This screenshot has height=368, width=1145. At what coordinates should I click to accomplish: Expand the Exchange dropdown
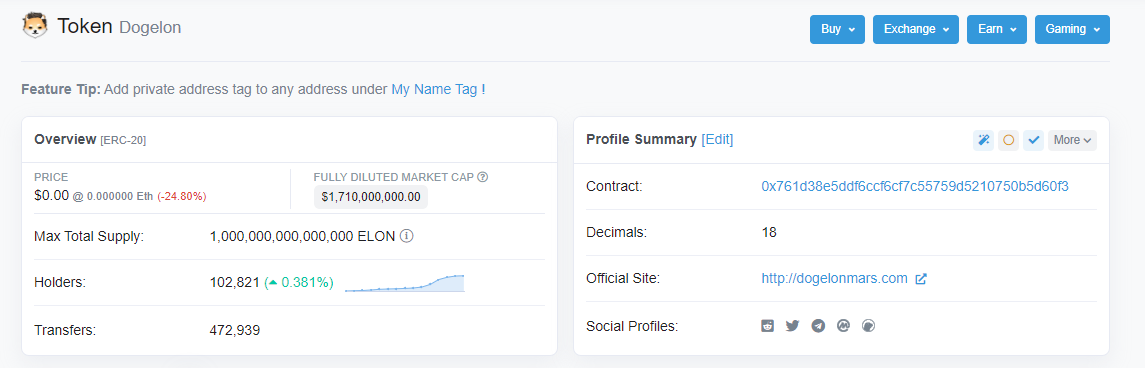pos(916,29)
